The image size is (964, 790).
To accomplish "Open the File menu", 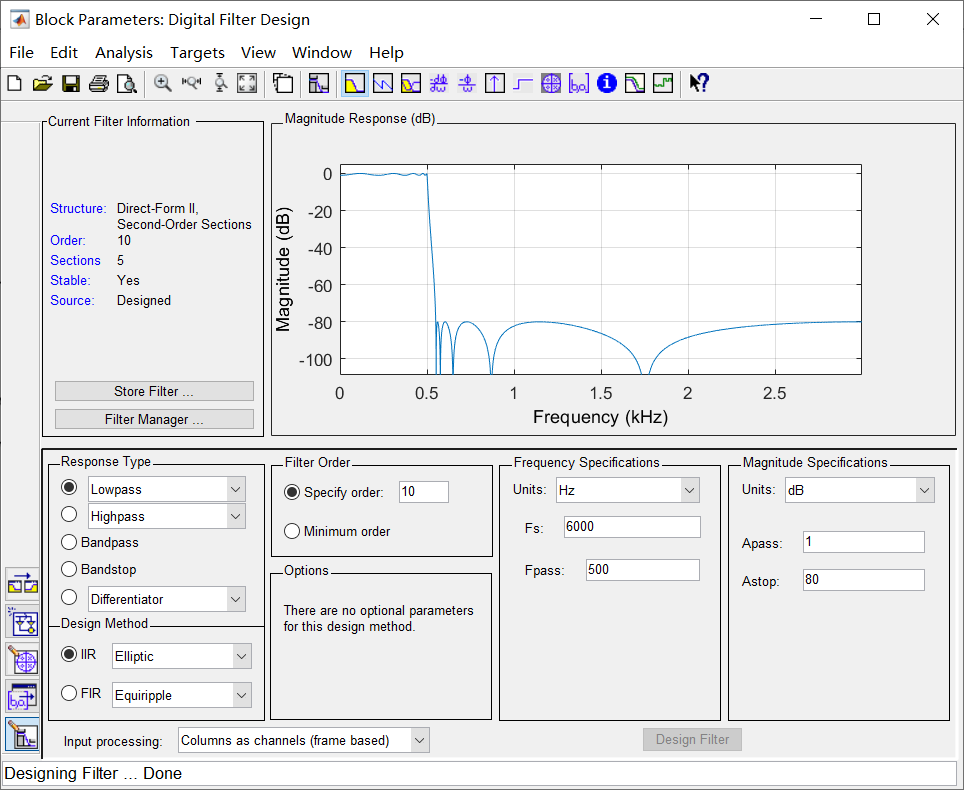I will [22, 53].
